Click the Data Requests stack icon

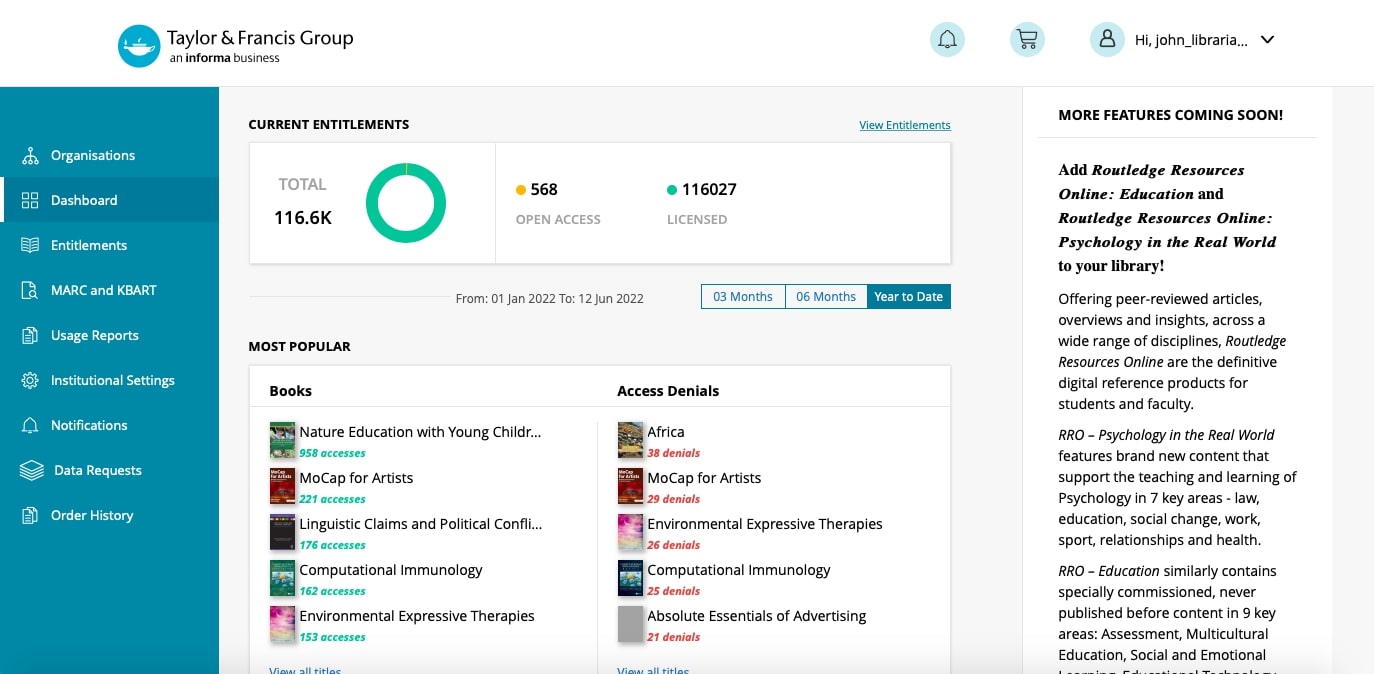tap(32, 470)
